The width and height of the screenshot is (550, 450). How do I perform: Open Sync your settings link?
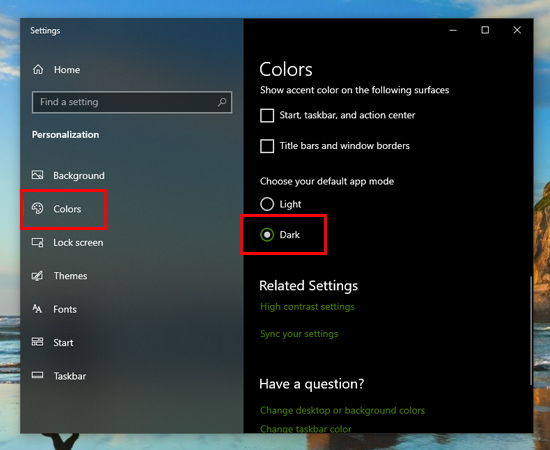pyautogui.click(x=299, y=334)
